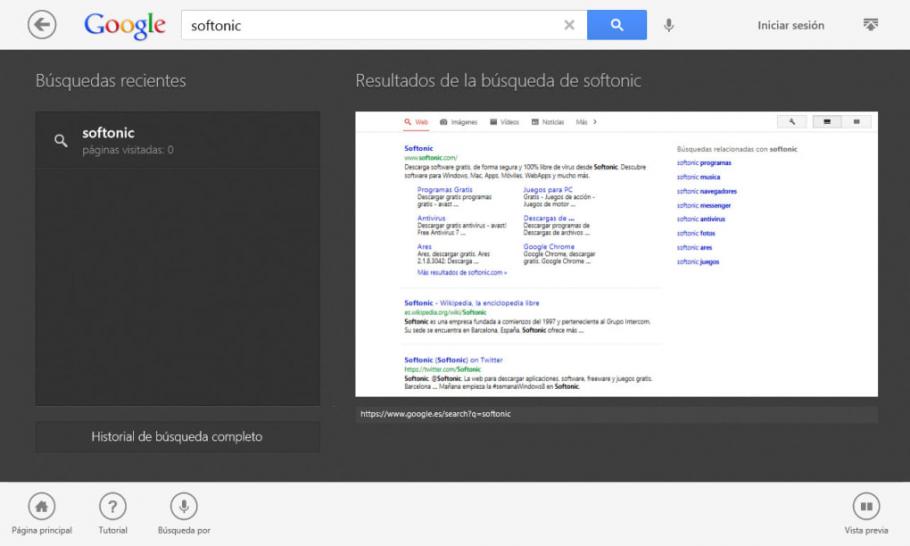Tap the Búsqueda por voice icon

[183, 504]
